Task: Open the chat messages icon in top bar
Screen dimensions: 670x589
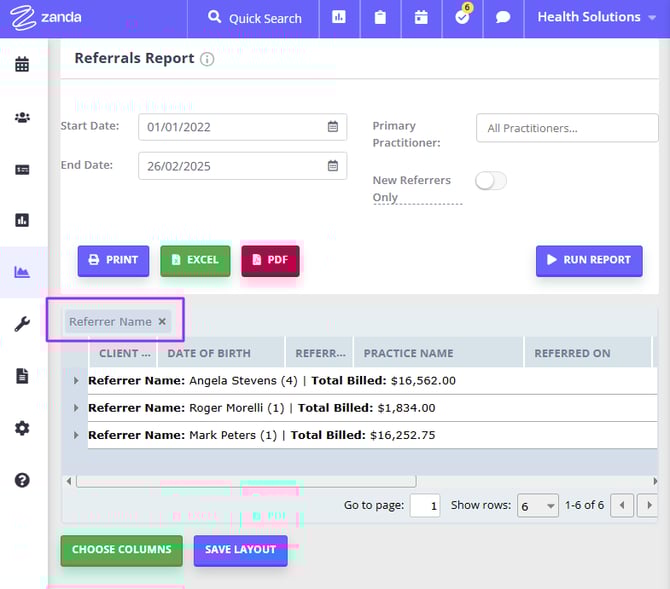Action: (503, 18)
